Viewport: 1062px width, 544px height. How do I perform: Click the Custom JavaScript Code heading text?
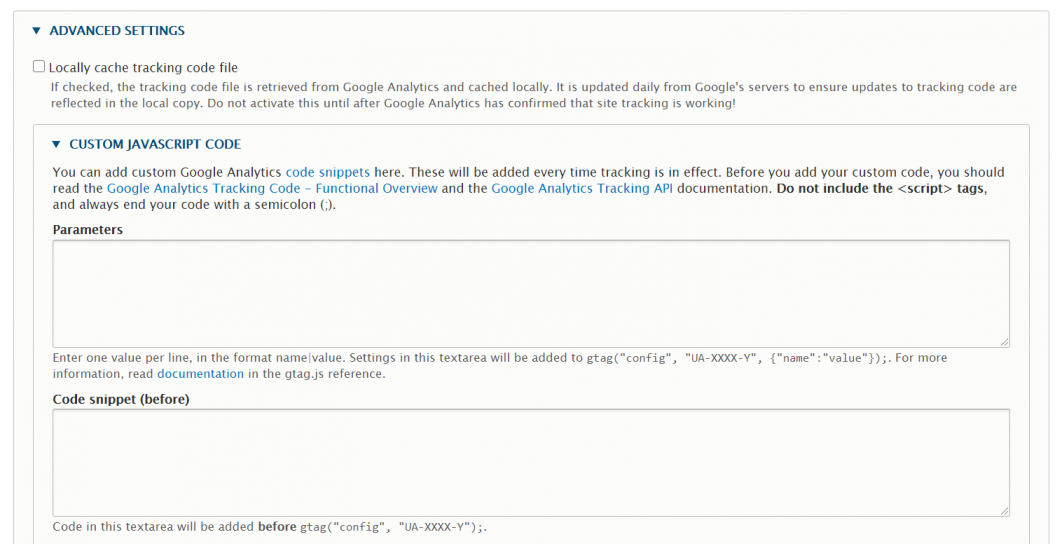[x=155, y=144]
